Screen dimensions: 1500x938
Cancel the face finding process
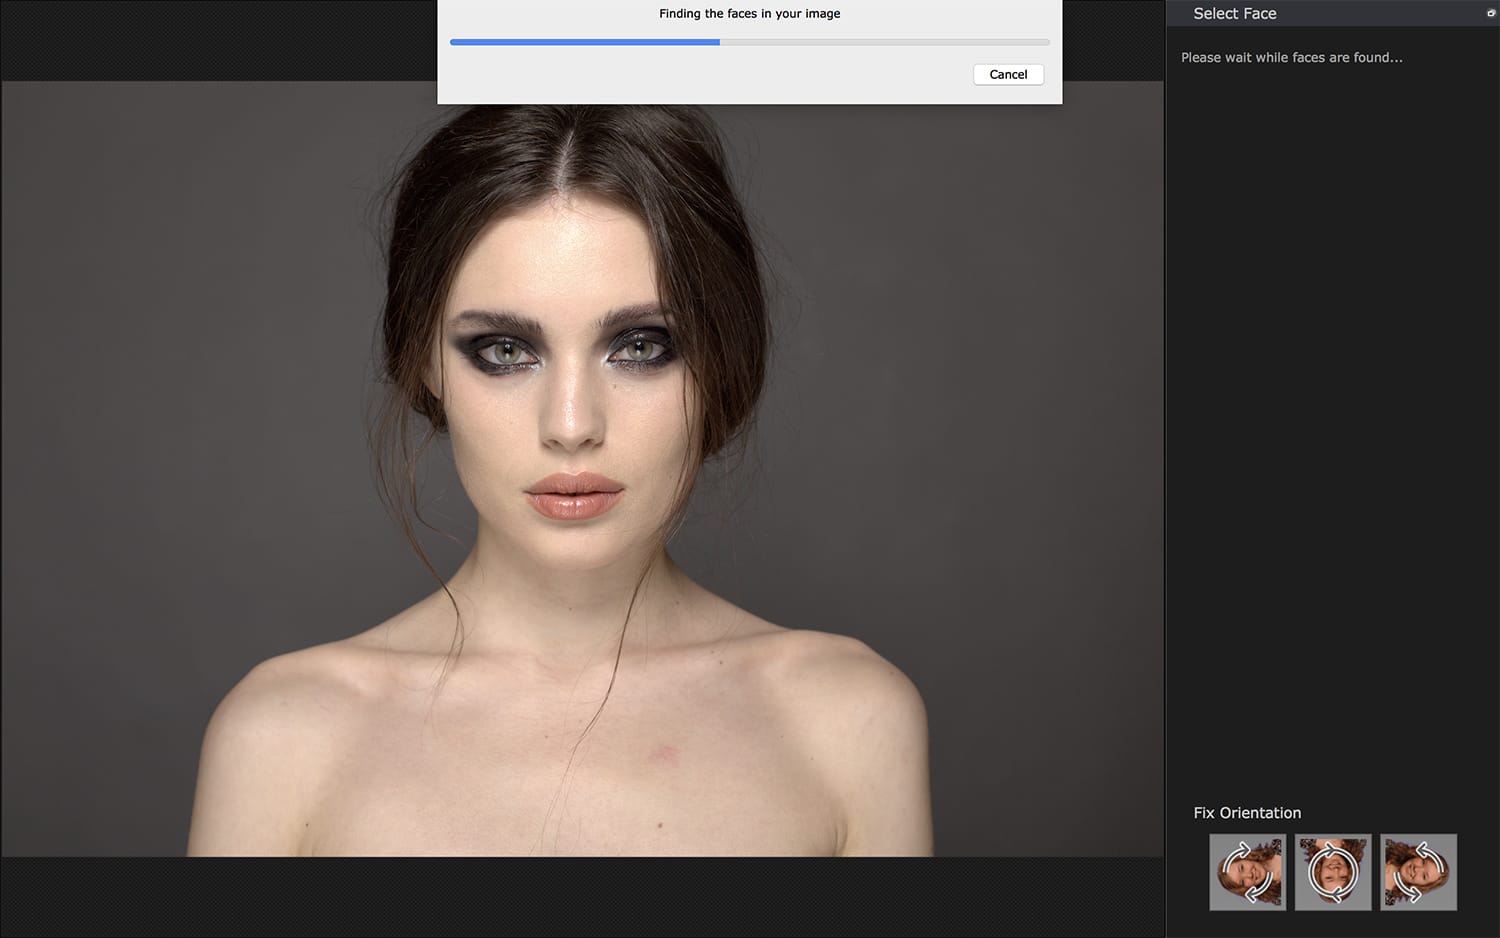pos(1008,75)
